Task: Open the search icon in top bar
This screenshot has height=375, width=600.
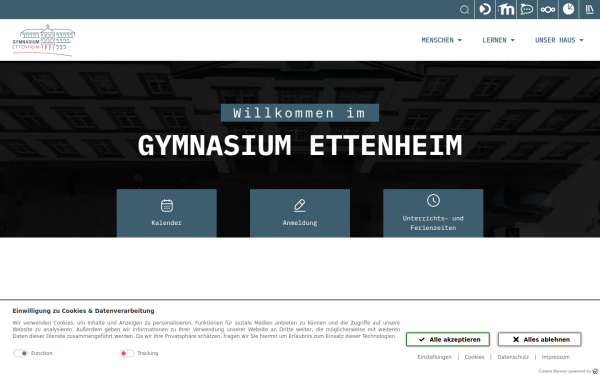Action: 464,10
